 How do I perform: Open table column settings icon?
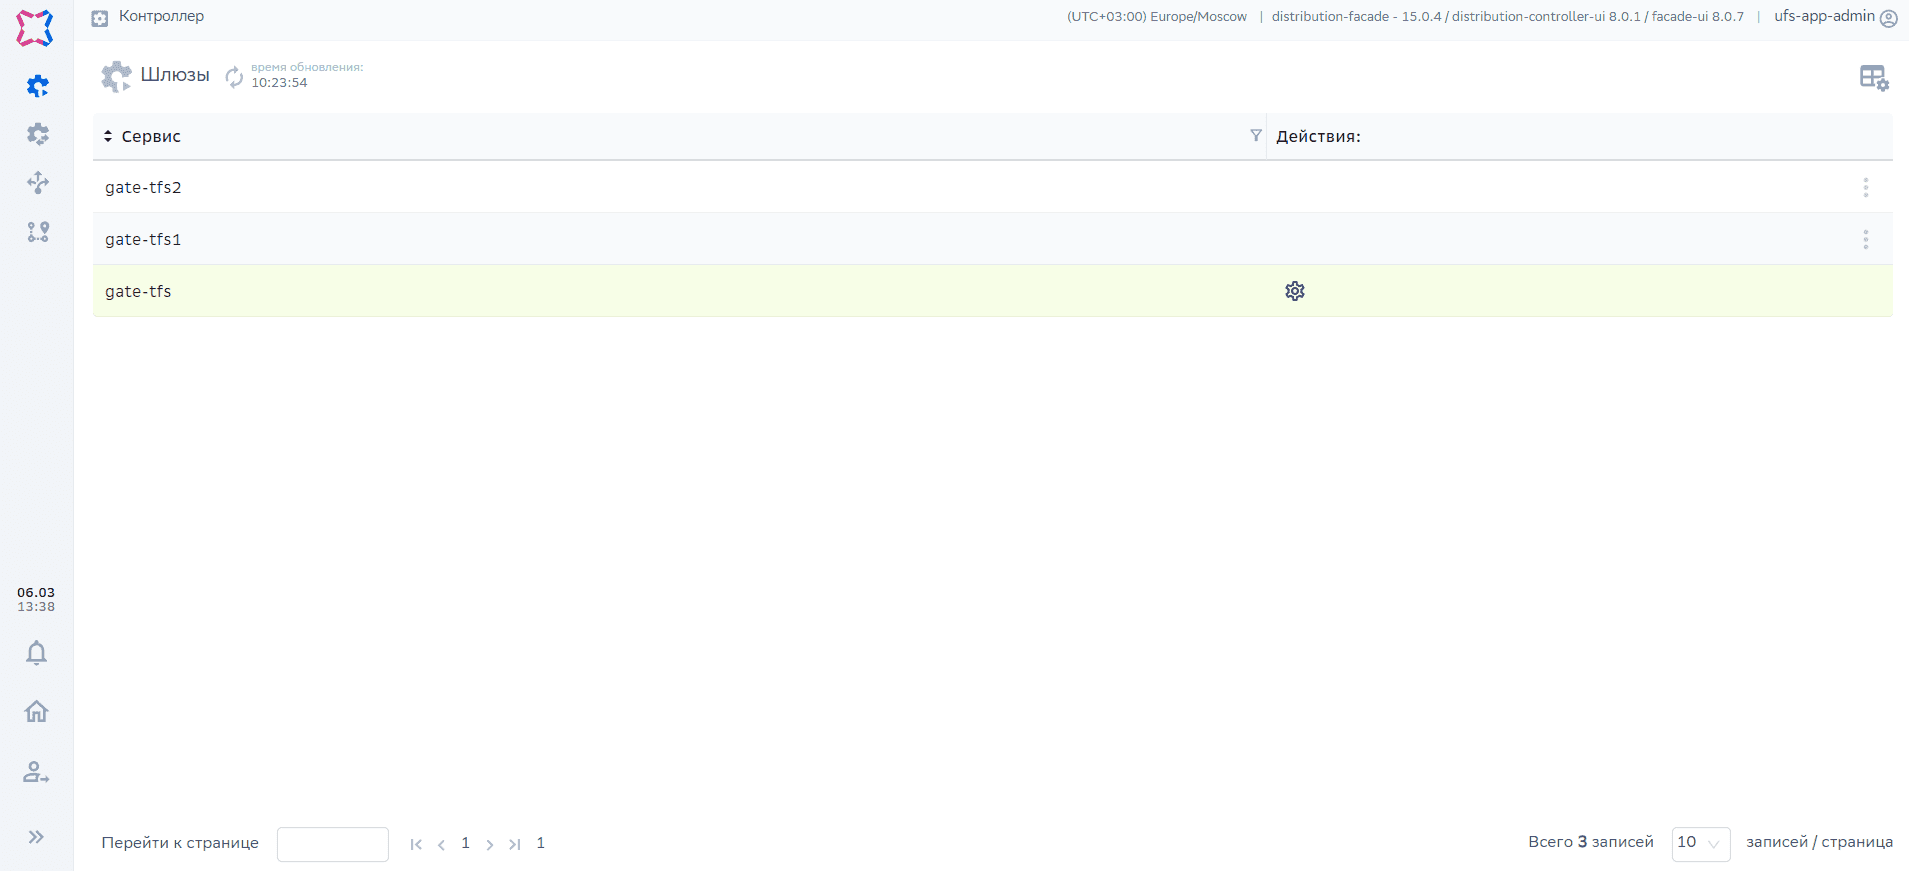1873,77
